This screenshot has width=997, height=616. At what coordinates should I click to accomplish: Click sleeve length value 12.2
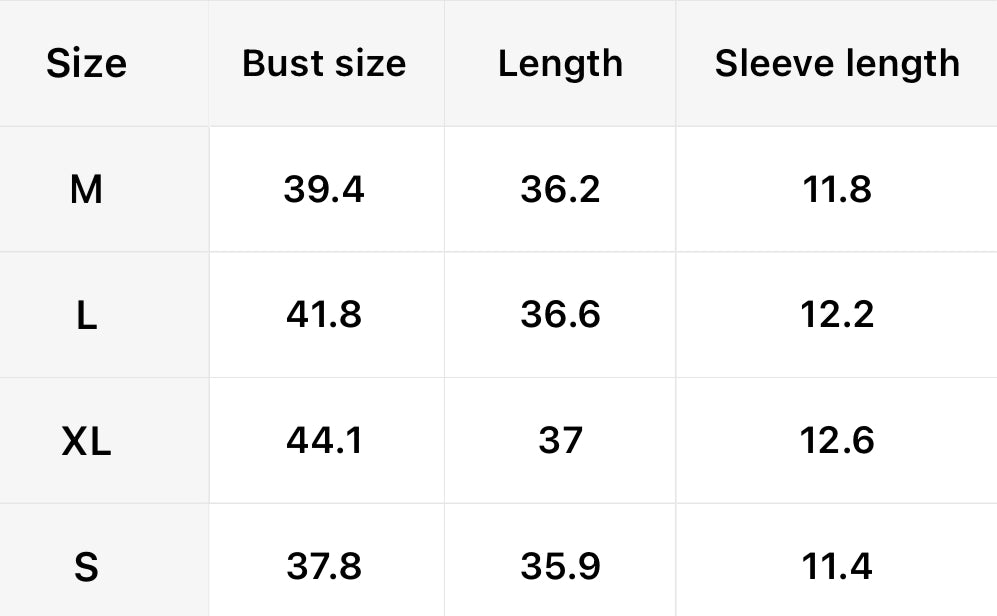(837, 315)
